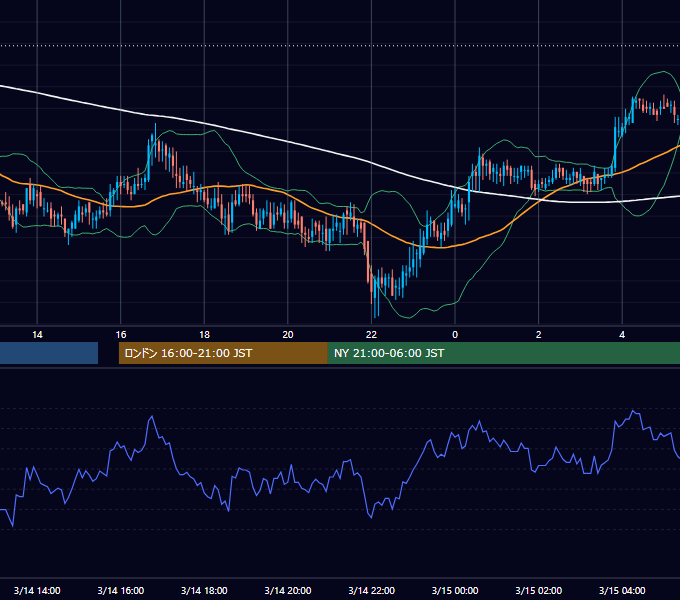Click the 3/15 00:00 time label
This screenshot has width=680, height=600.
click(x=455, y=590)
